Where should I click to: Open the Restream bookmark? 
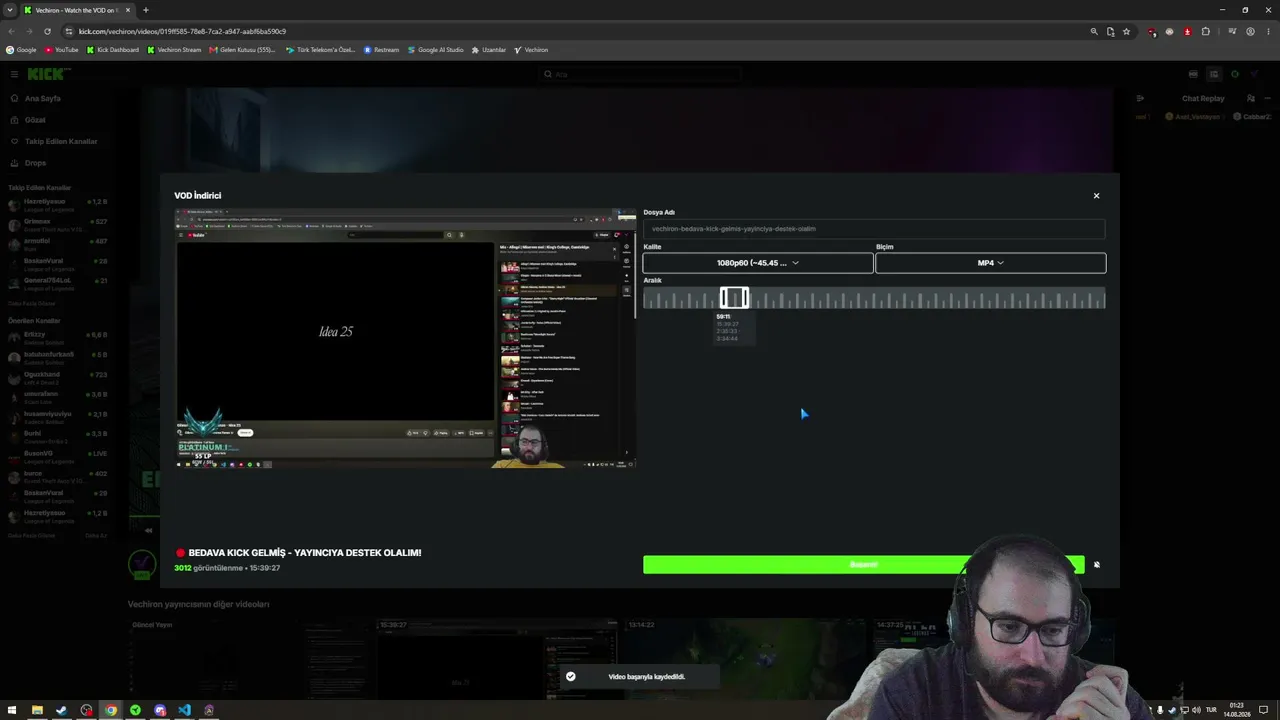381,50
